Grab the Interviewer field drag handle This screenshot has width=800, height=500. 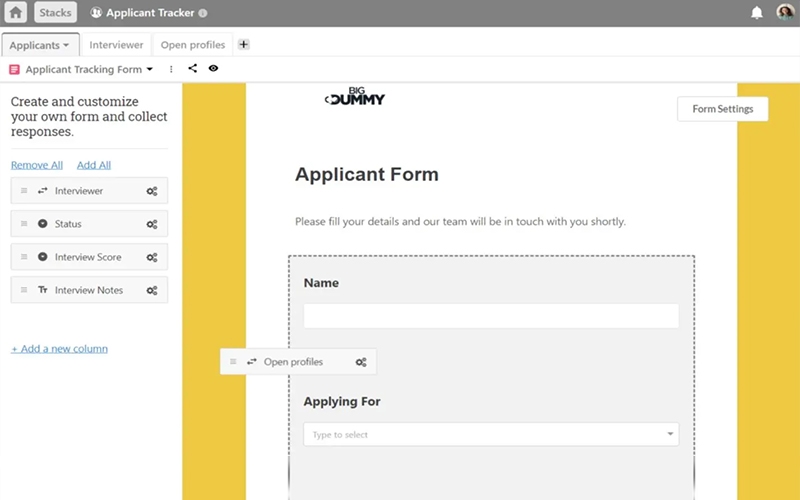24,191
